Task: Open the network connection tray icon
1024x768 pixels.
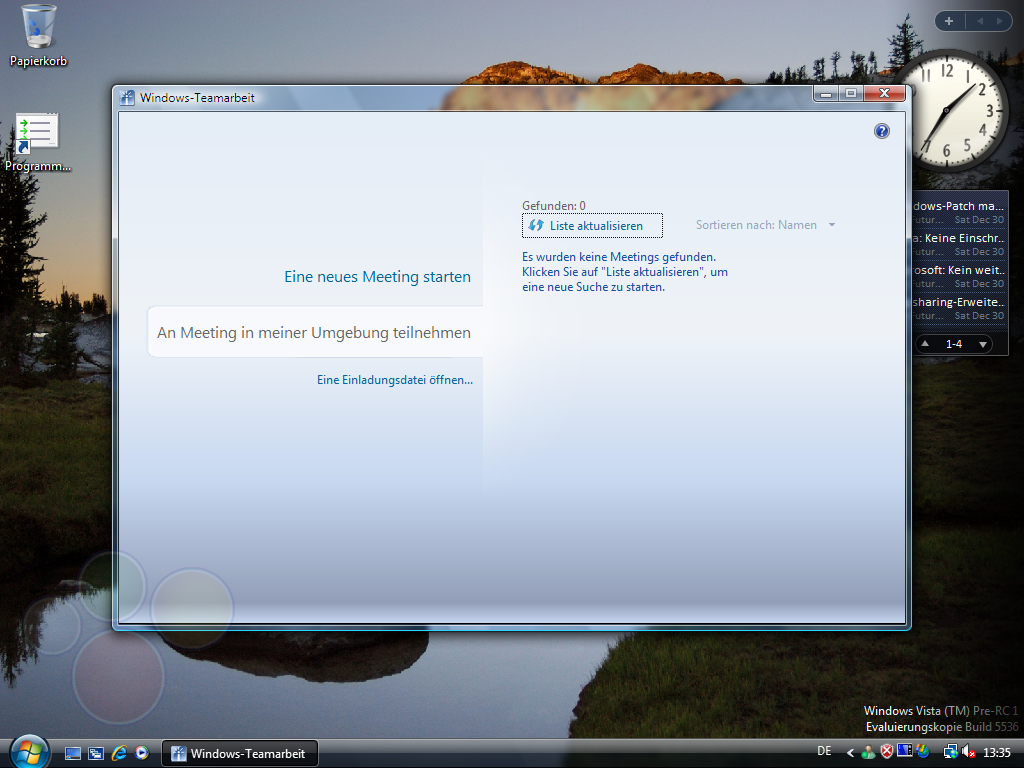Action: click(951, 752)
